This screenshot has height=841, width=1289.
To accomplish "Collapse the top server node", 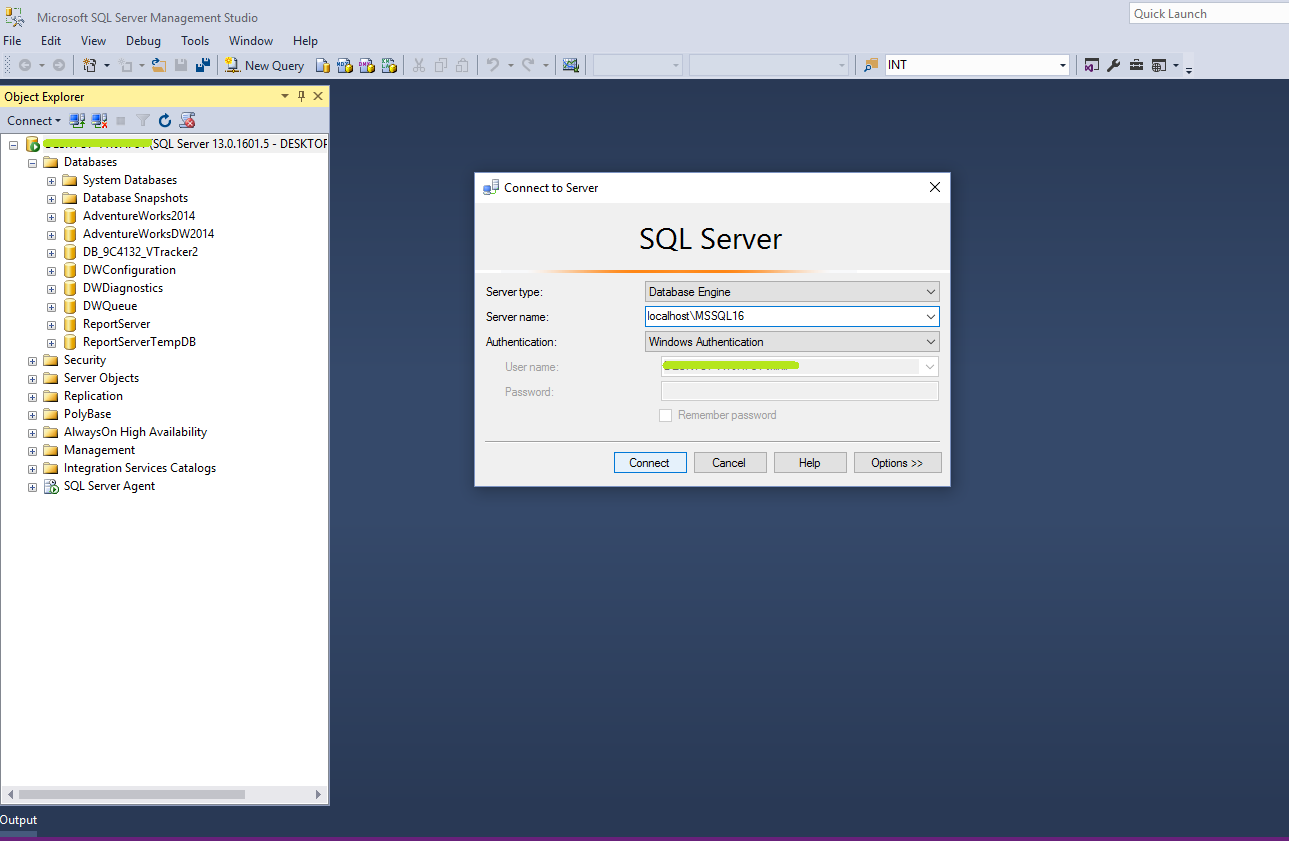I will 14,144.
